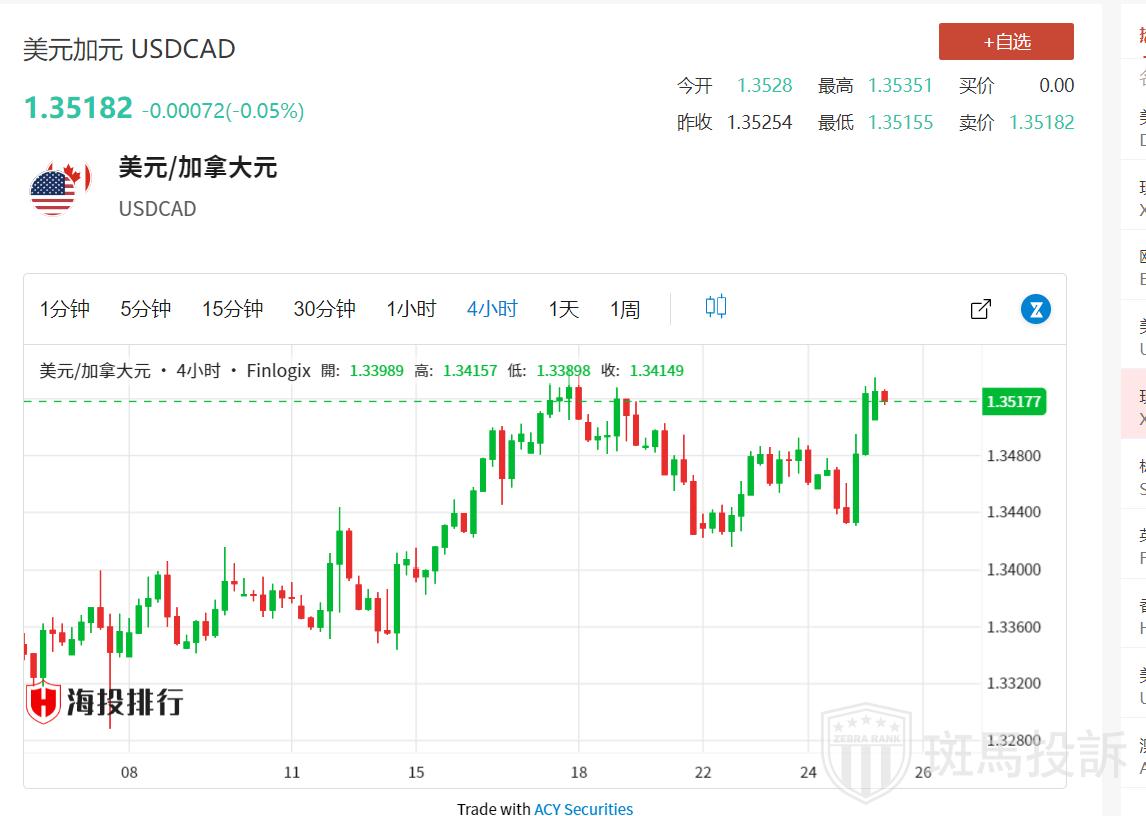Viewport: 1146px width, 816px height.
Task: Click the 18 date label on time axis
Action: pyautogui.click(x=579, y=772)
